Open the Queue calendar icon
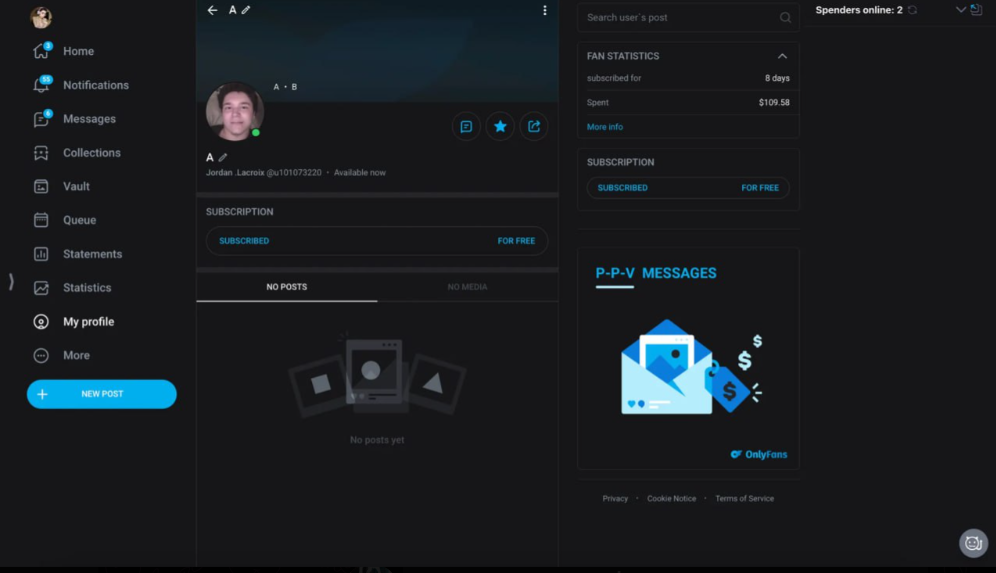The image size is (996, 573). pyautogui.click(x=41, y=220)
